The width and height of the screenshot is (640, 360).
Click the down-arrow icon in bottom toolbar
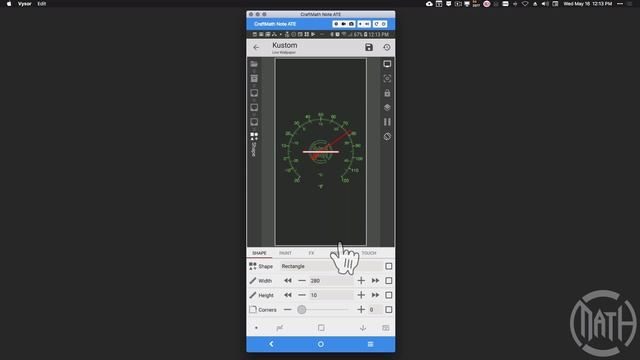pyautogui.click(x=363, y=328)
